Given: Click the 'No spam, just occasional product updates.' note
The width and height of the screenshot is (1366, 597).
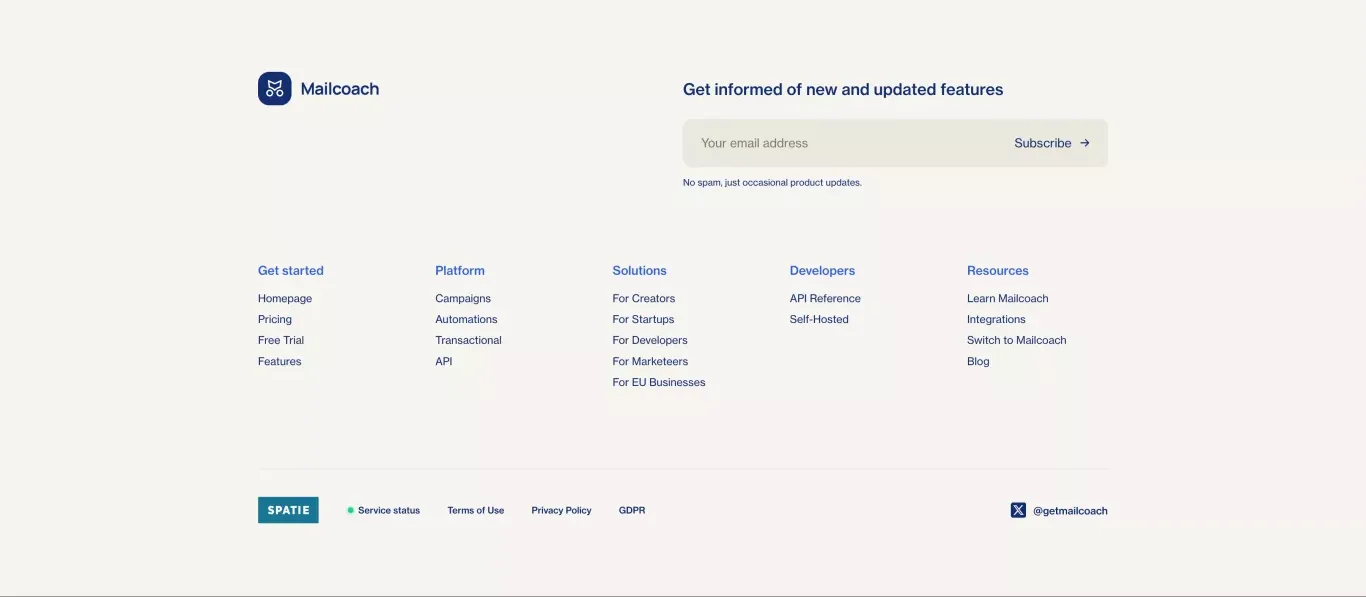Looking at the screenshot, I should (772, 182).
